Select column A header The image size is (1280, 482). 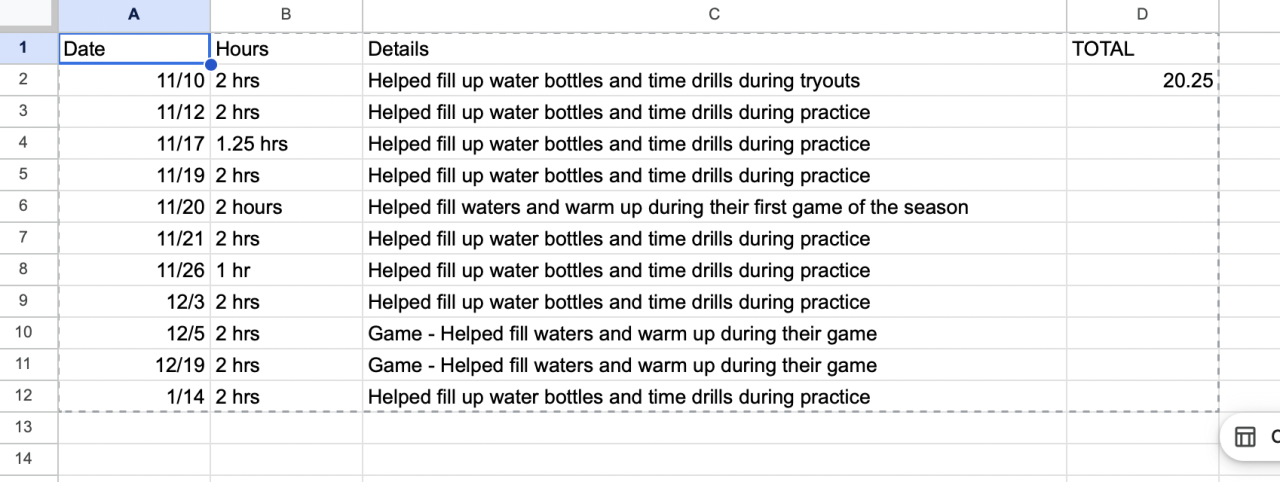tap(134, 15)
